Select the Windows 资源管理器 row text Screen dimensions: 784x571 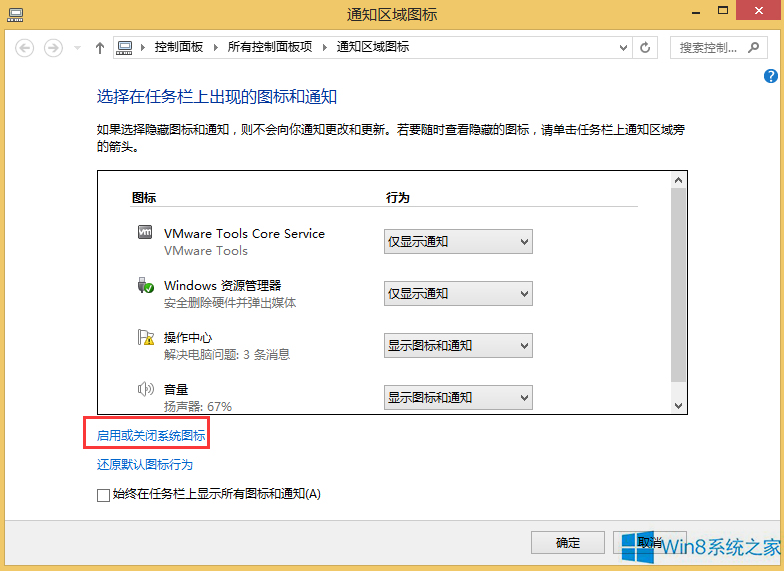coord(222,286)
